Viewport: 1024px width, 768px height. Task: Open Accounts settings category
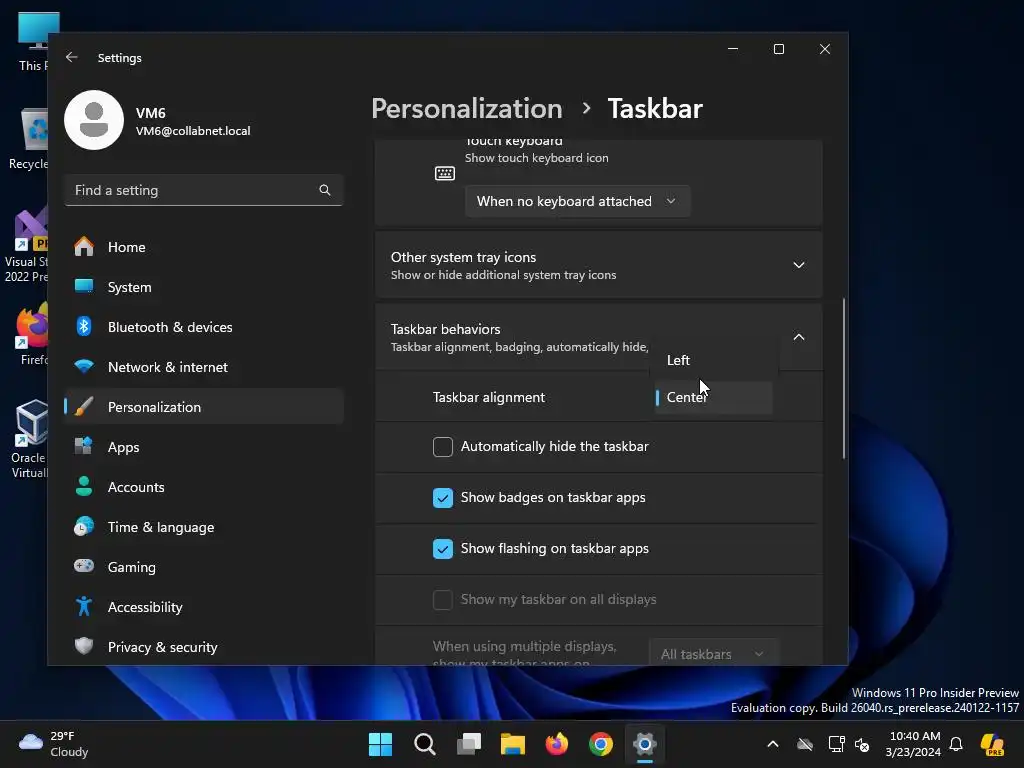pos(204,487)
